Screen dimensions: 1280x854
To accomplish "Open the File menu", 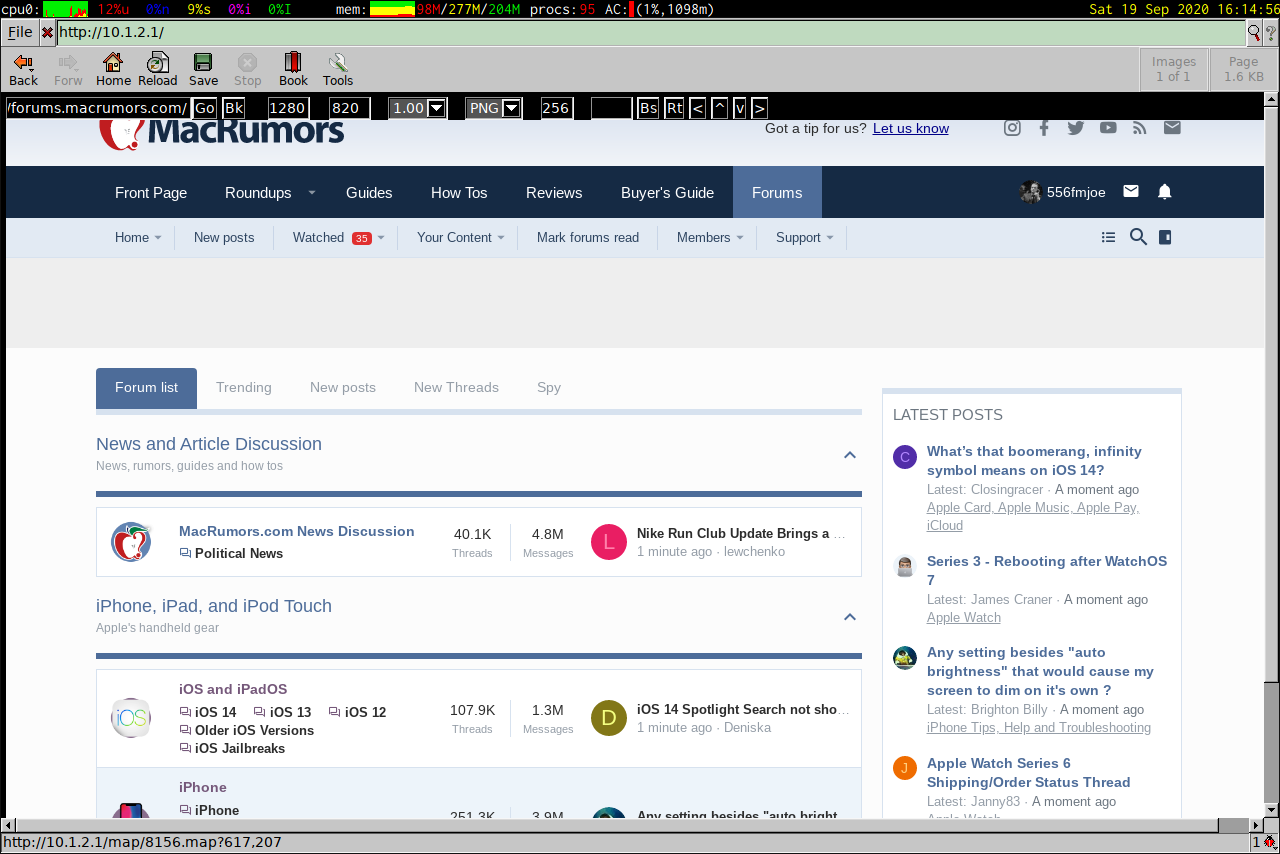I will (x=20, y=32).
